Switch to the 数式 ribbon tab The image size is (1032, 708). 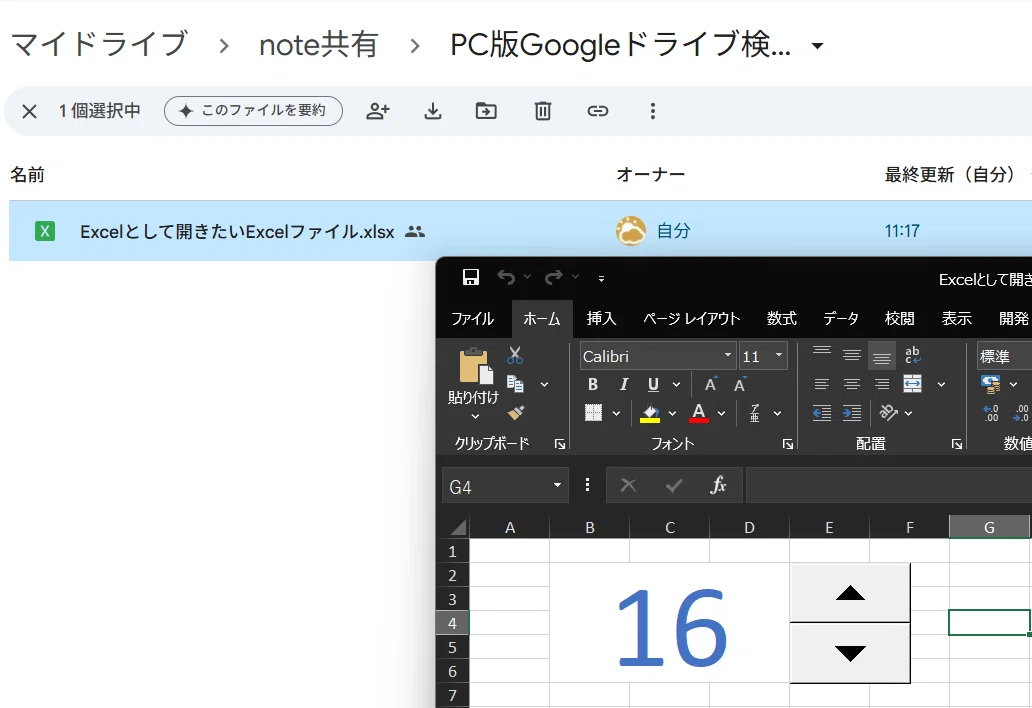point(782,318)
